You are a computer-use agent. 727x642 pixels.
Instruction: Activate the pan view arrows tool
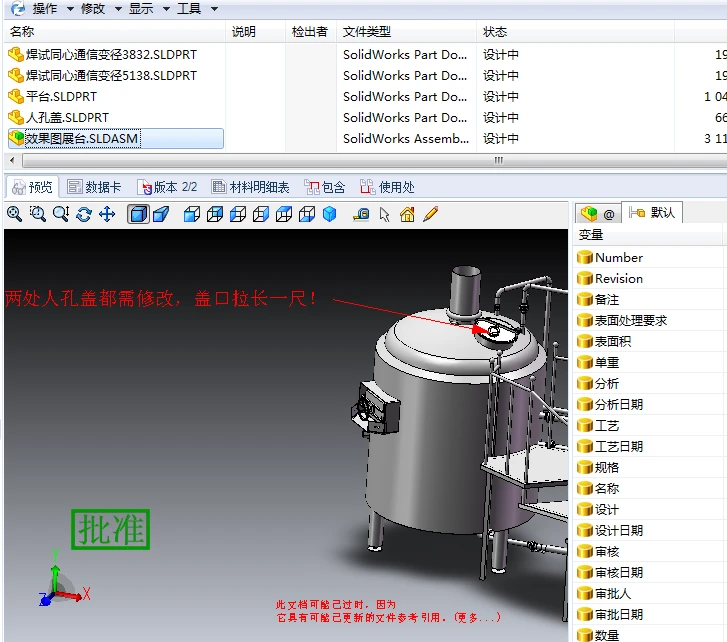(x=107, y=214)
